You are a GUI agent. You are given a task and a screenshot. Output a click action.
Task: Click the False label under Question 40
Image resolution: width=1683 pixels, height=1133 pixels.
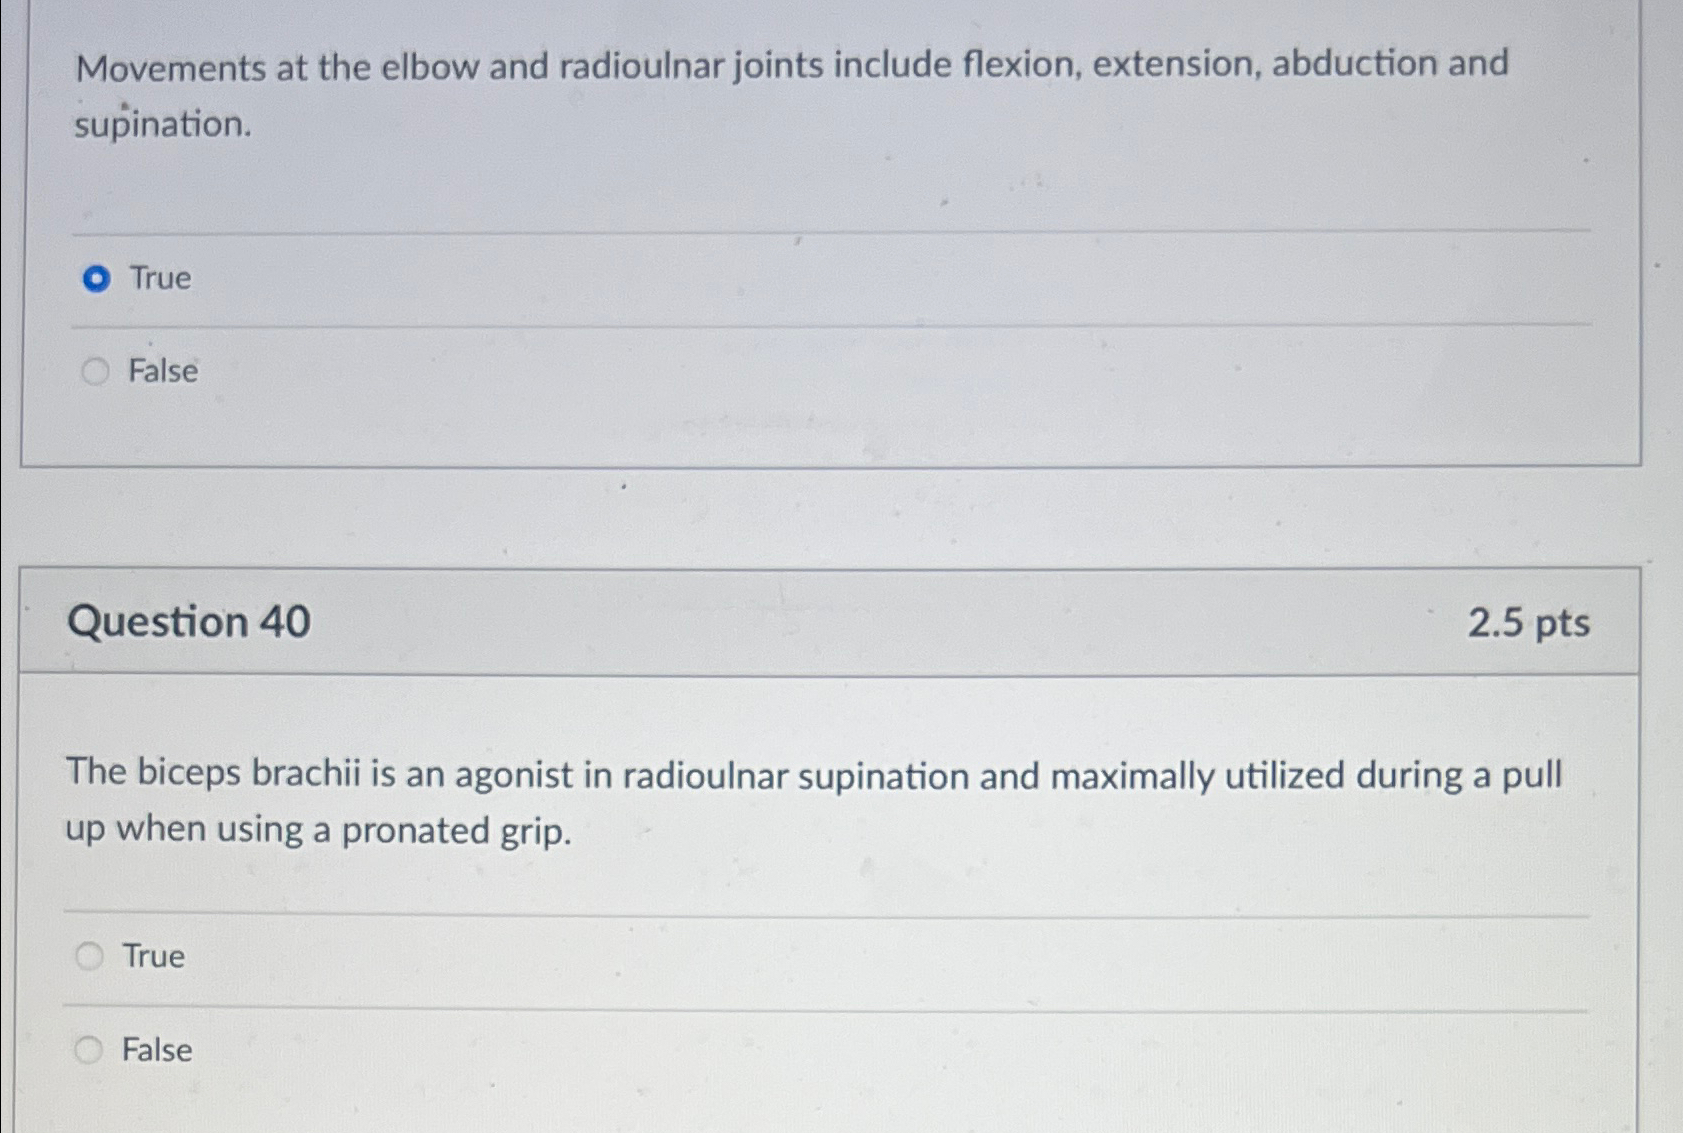[154, 1051]
